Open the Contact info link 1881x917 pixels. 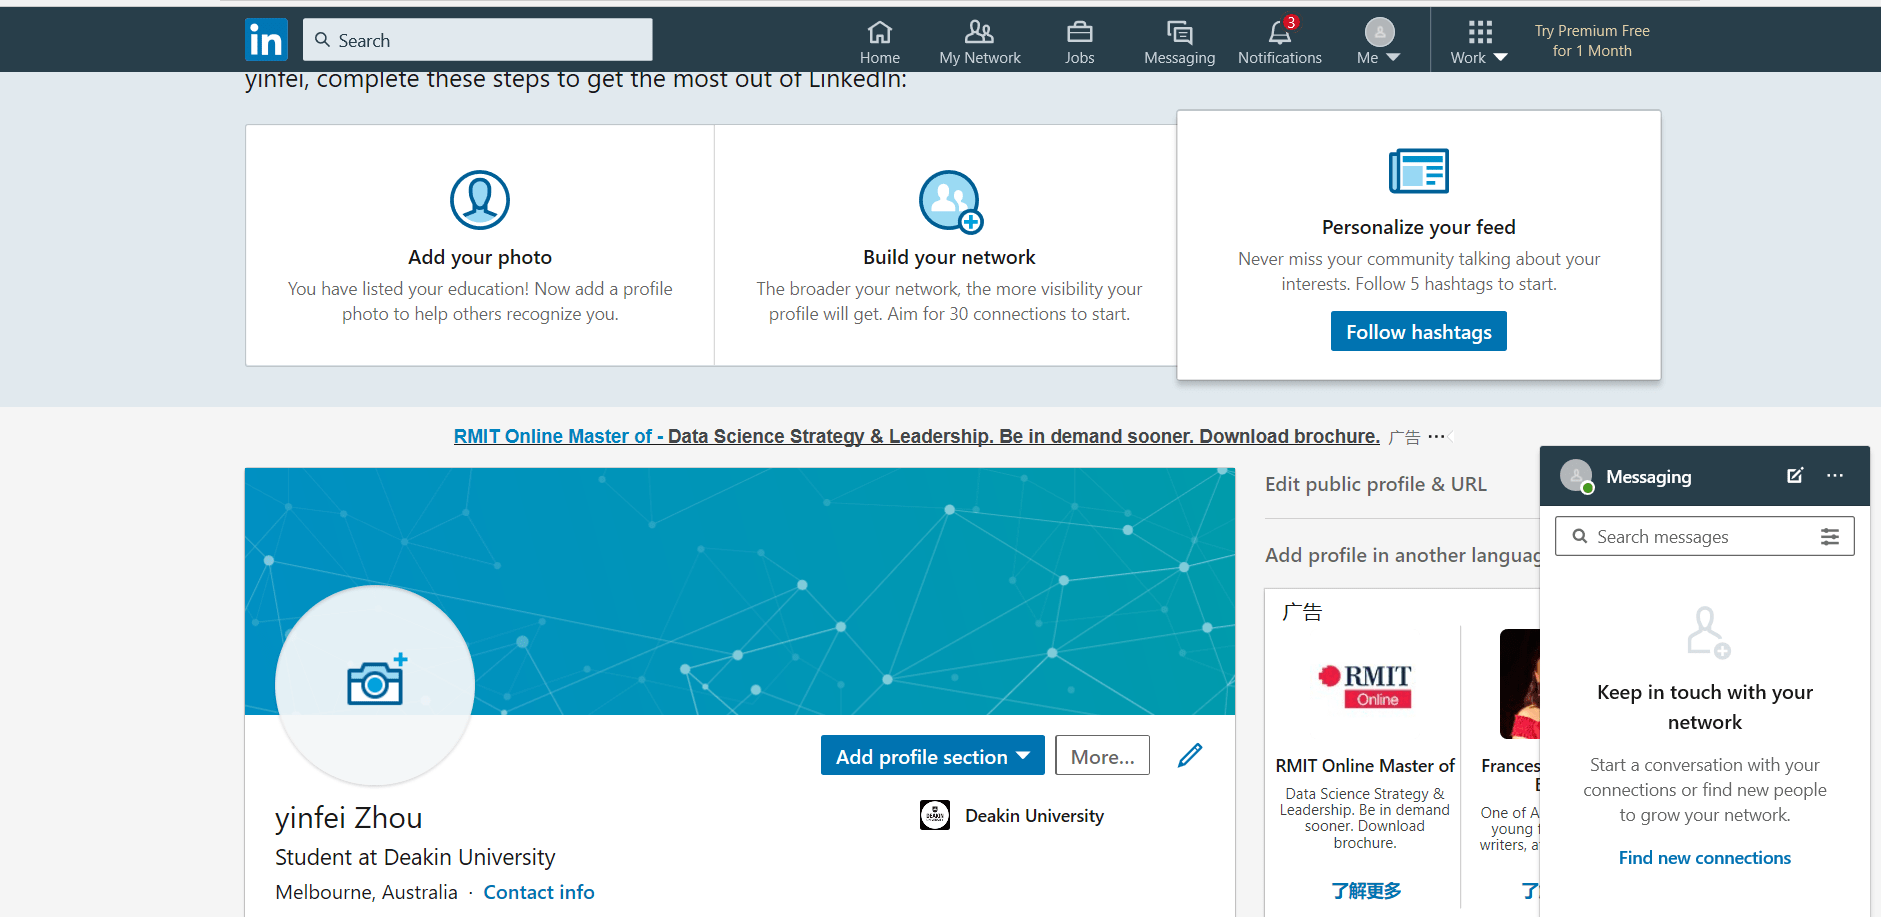point(538,892)
